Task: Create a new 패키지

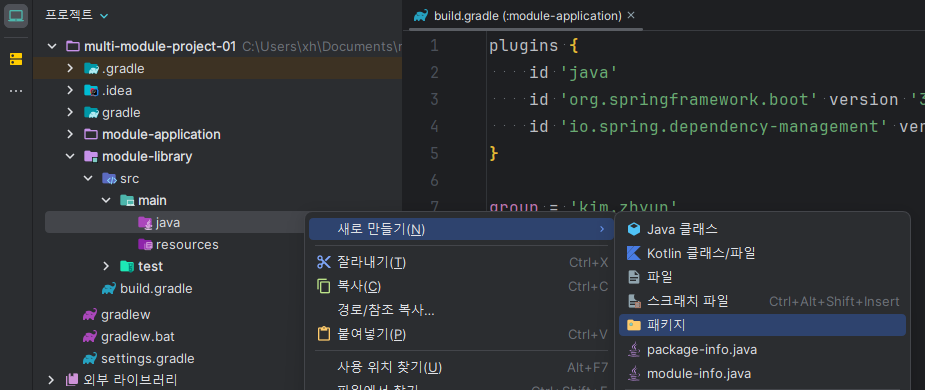Action: pyautogui.click(x=762, y=325)
